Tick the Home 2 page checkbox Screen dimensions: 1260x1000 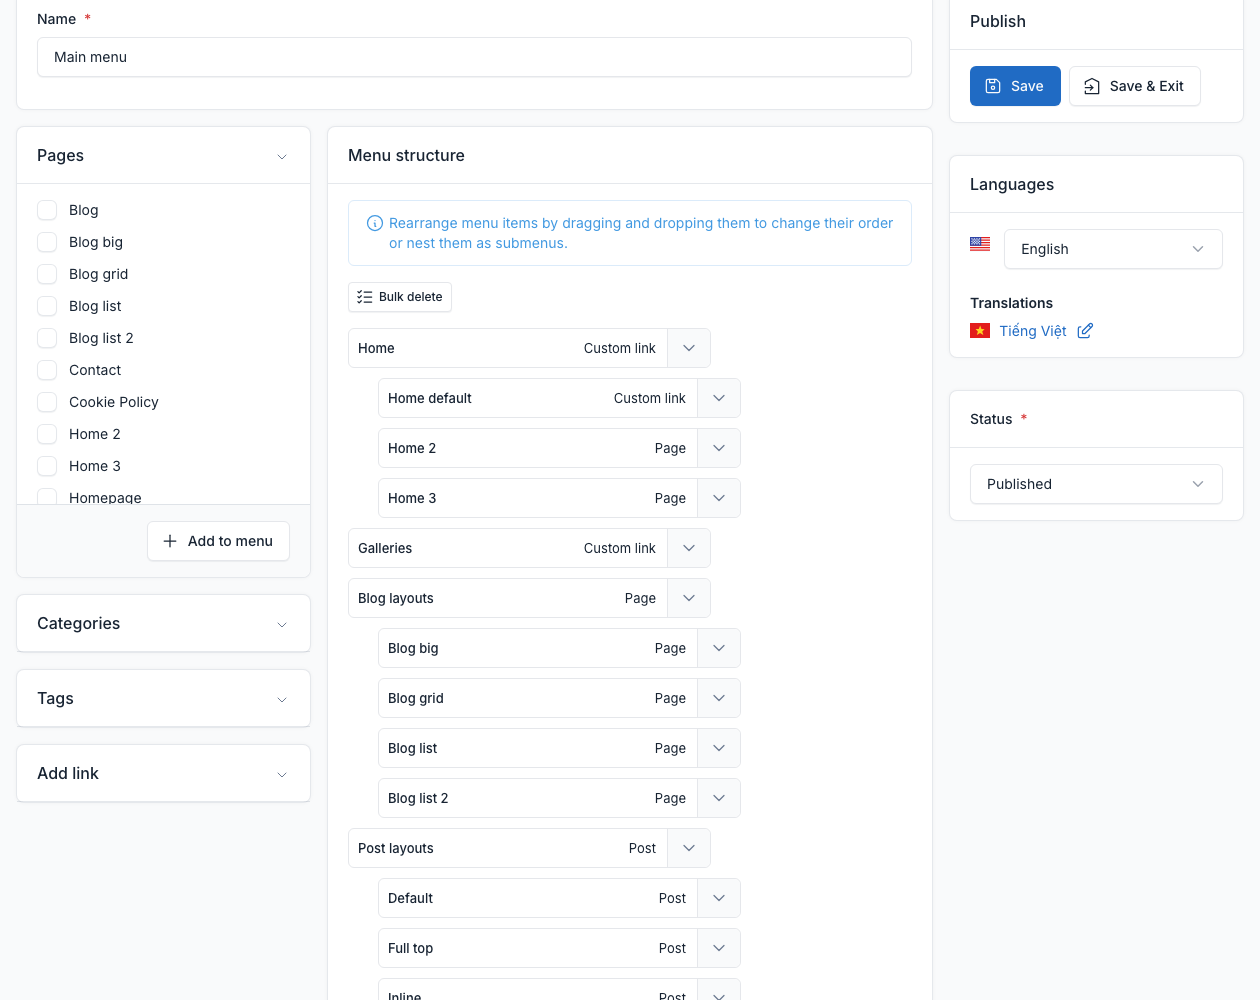(x=47, y=434)
